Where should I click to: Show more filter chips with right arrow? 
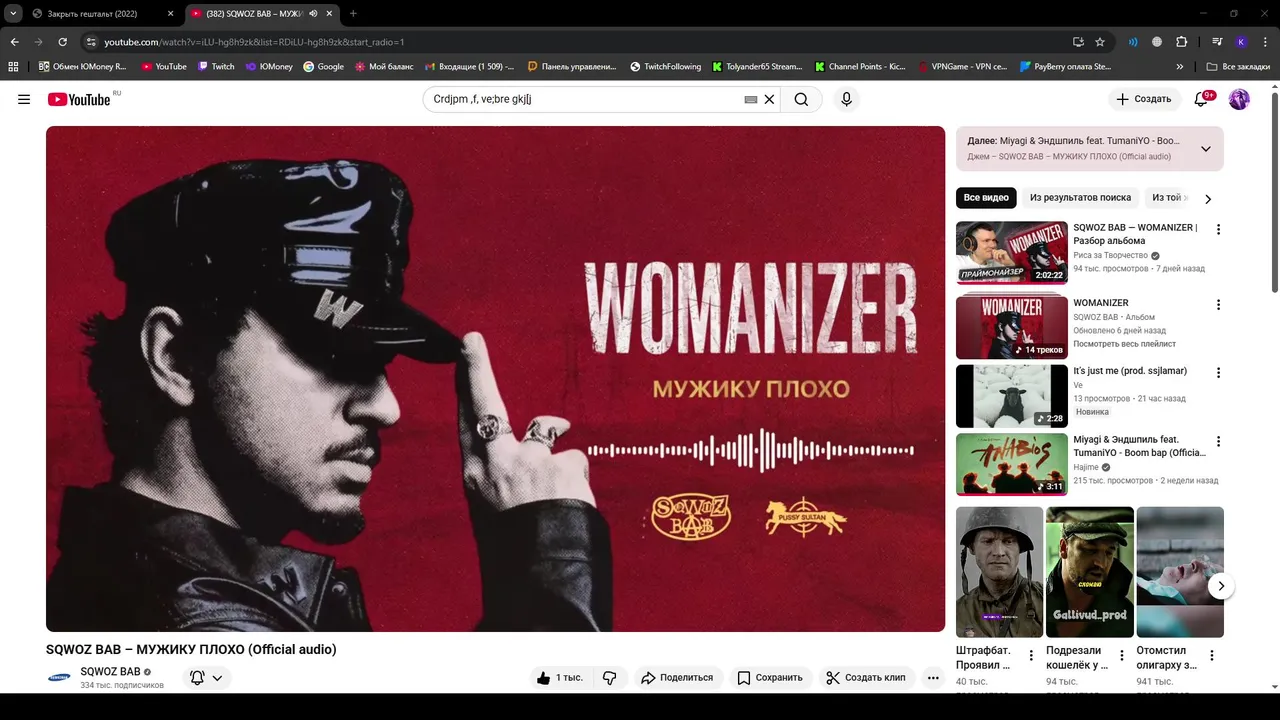[1208, 199]
